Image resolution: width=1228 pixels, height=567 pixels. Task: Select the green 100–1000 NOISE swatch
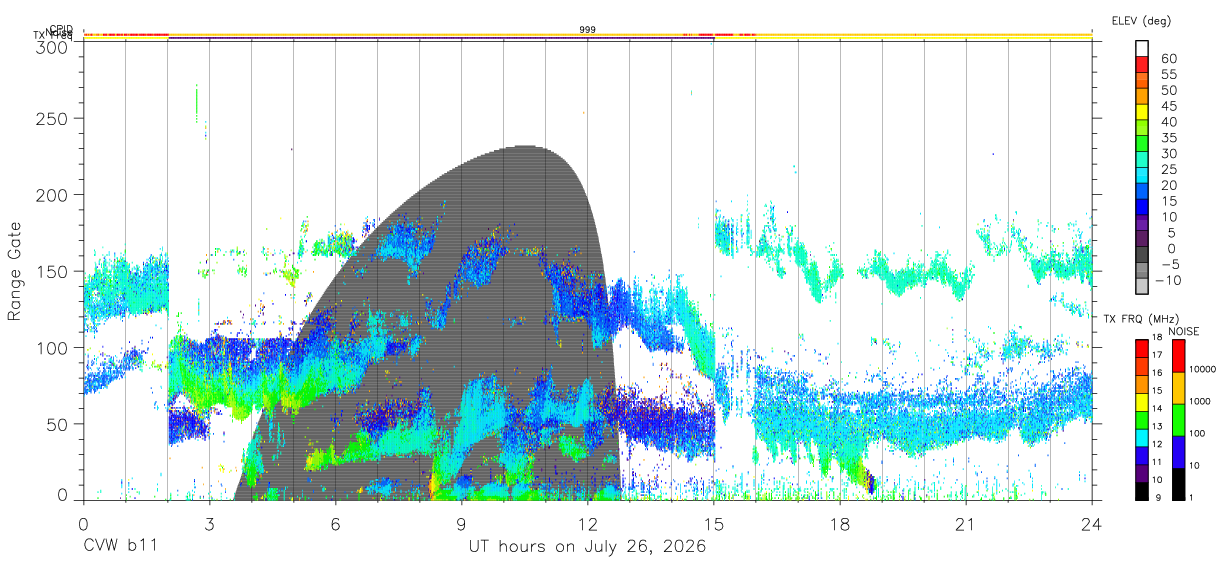(1177, 419)
